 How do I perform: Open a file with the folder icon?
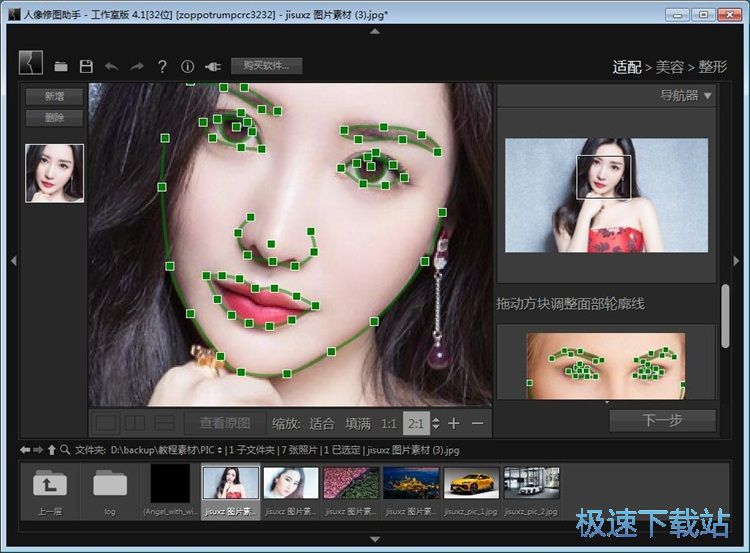pyautogui.click(x=61, y=66)
